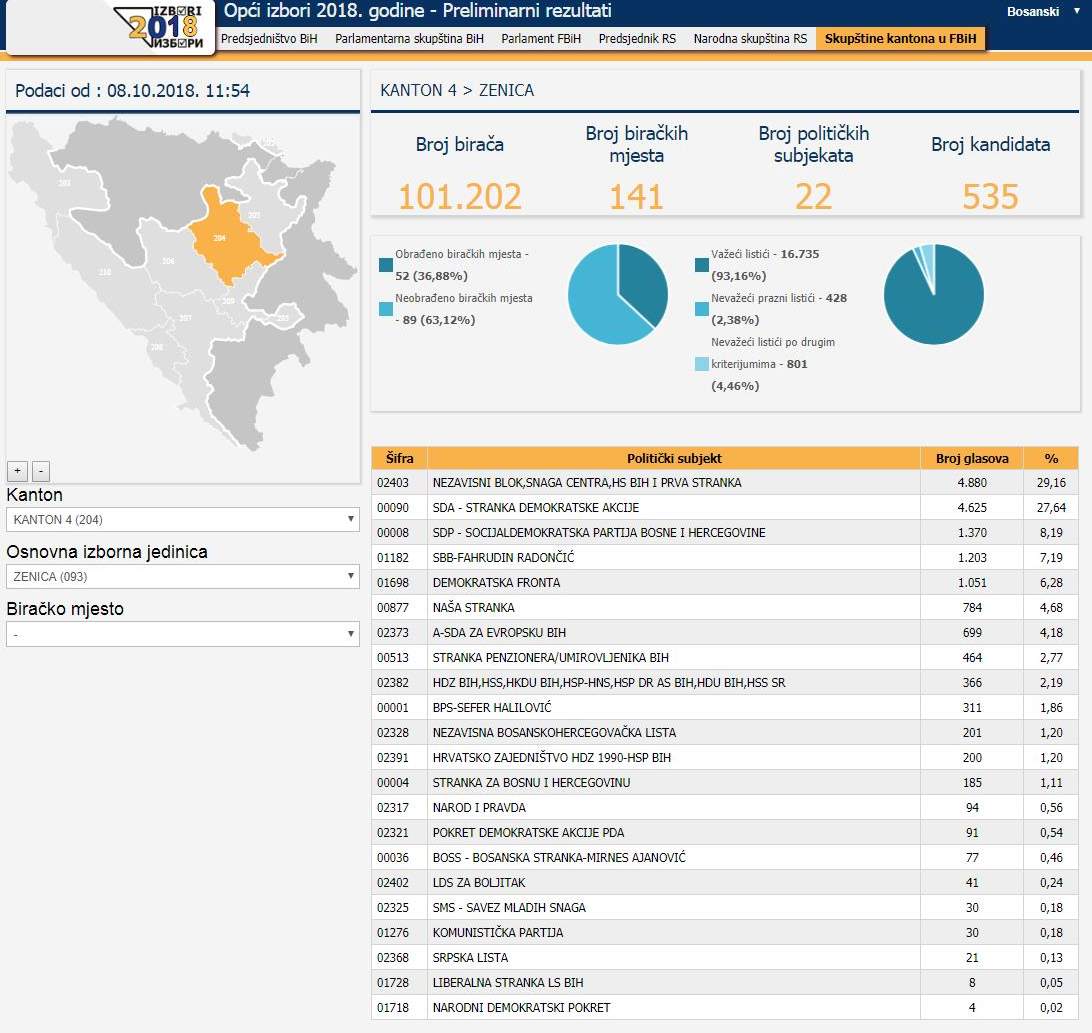Click the Izbori 2018 logo
Image resolution: width=1092 pixels, height=1033 pixels.
pyautogui.click(x=164, y=27)
